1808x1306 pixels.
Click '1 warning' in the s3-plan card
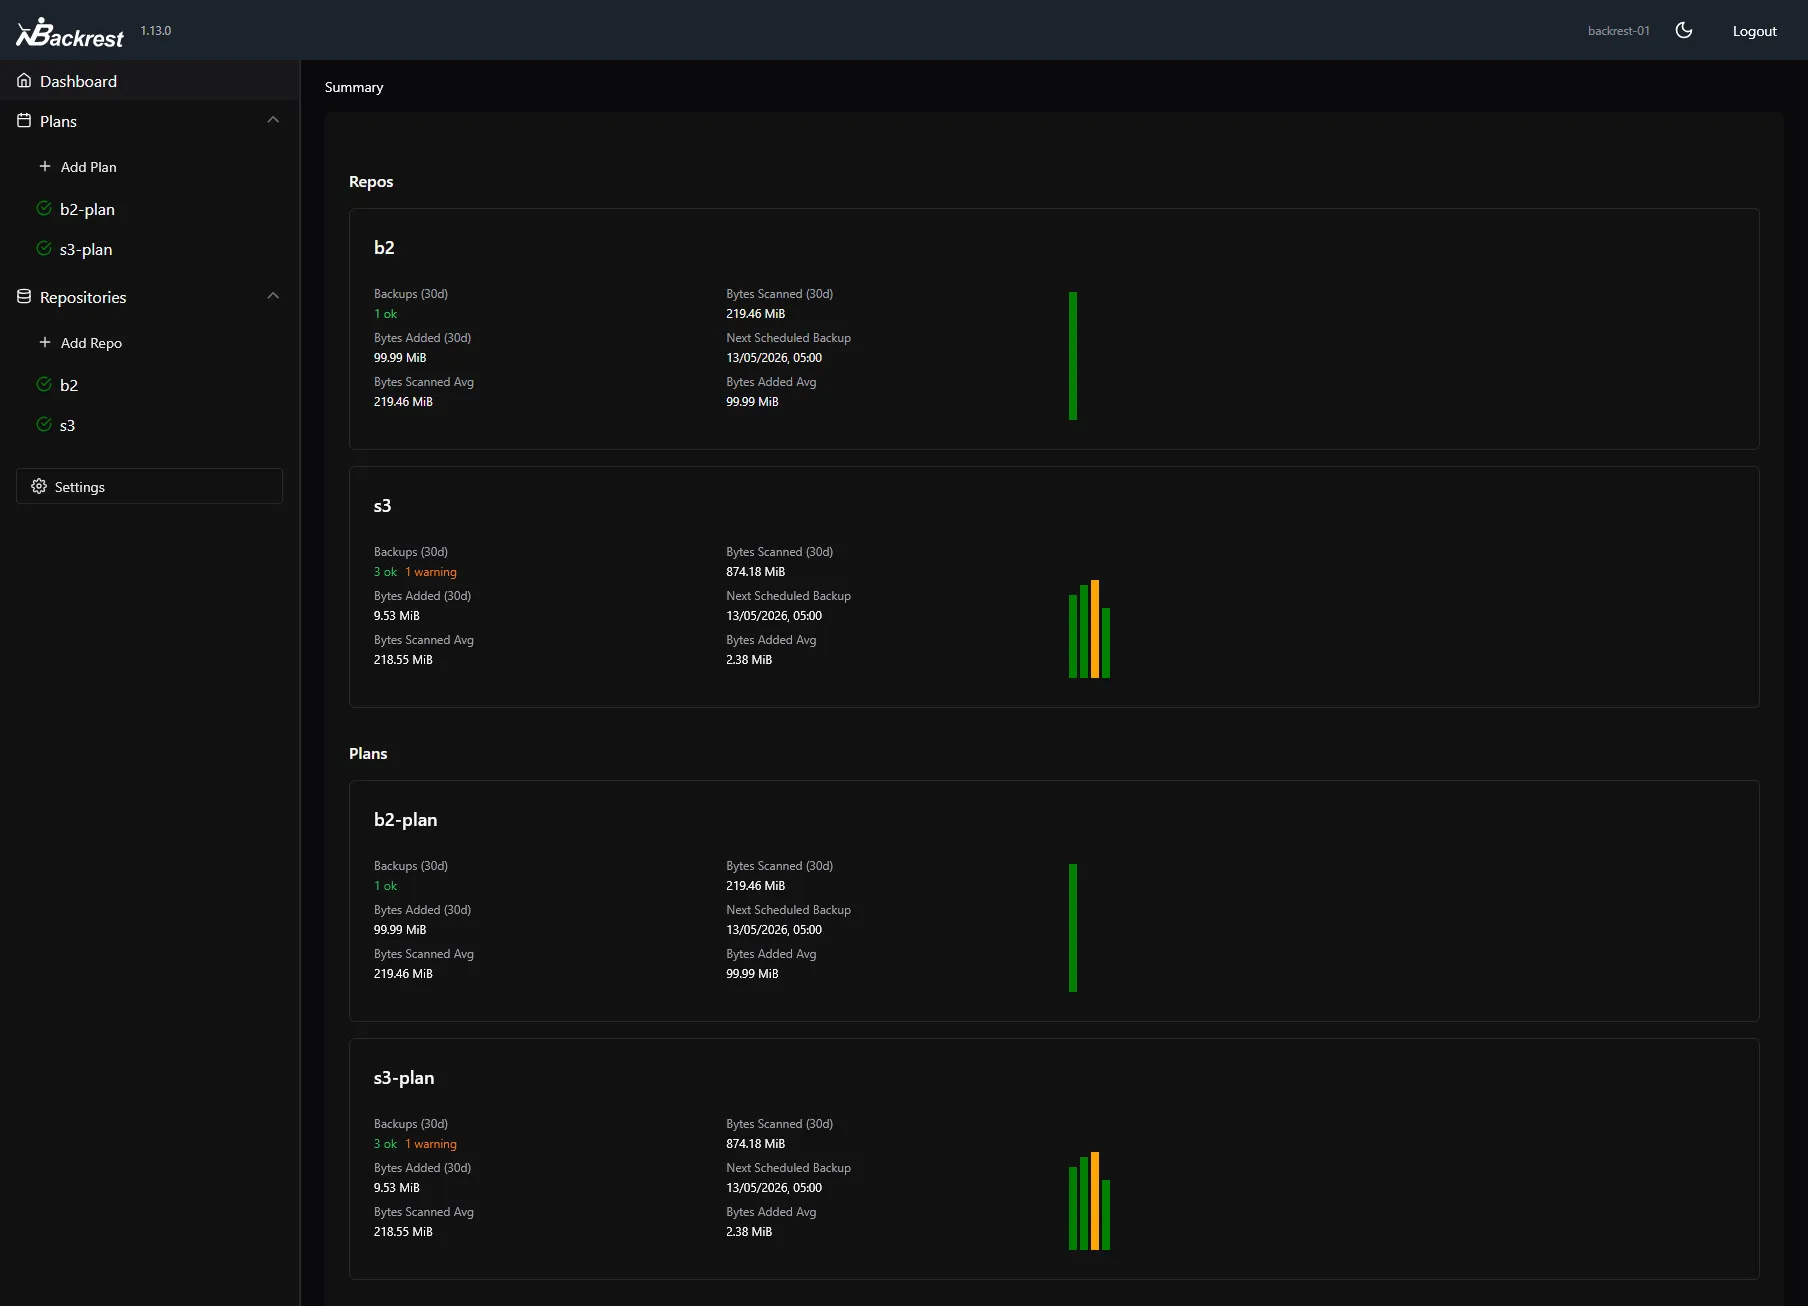[x=431, y=1144]
